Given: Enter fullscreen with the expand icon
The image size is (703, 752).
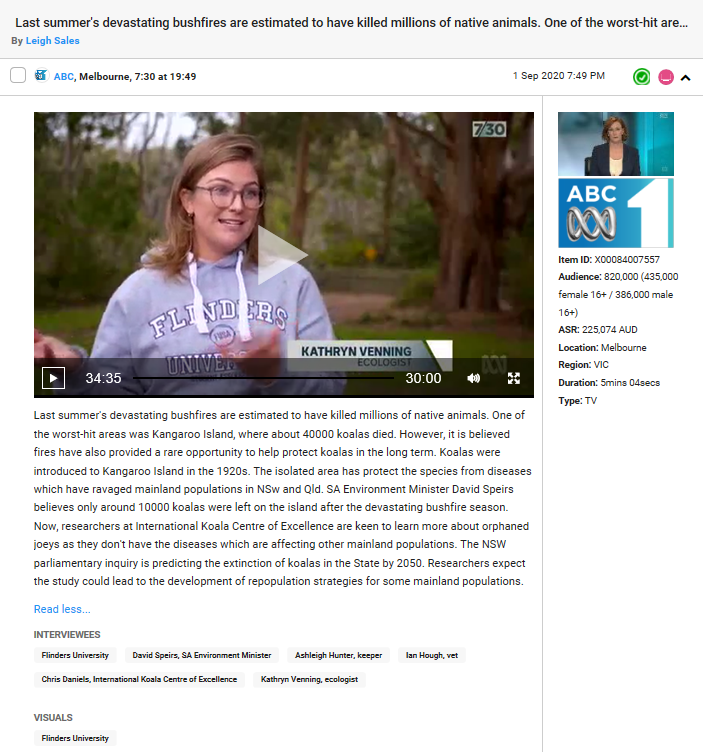Looking at the screenshot, I should tap(514, 378).
